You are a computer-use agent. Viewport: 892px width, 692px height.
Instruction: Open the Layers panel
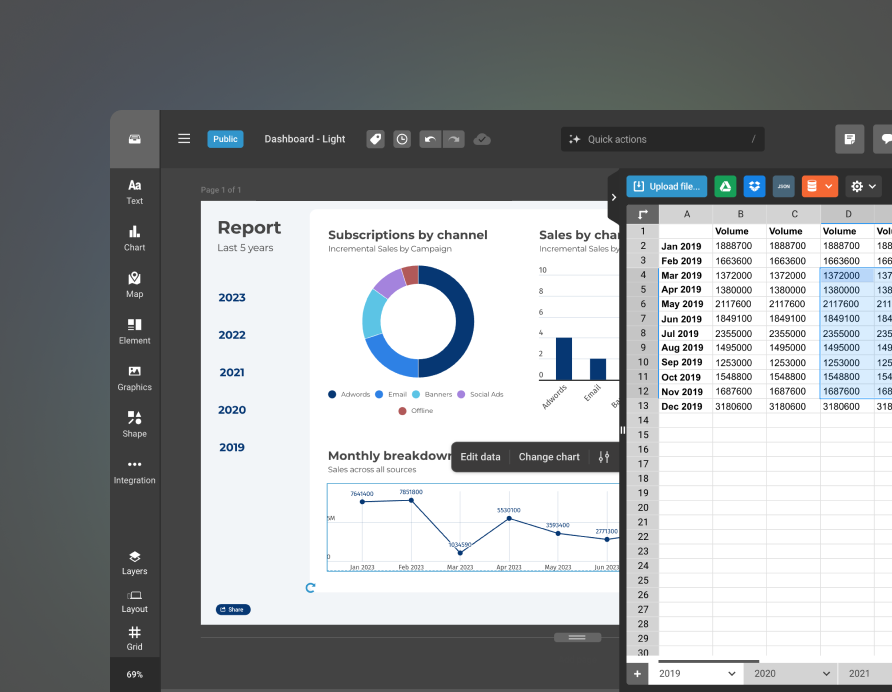click(134, 563)
